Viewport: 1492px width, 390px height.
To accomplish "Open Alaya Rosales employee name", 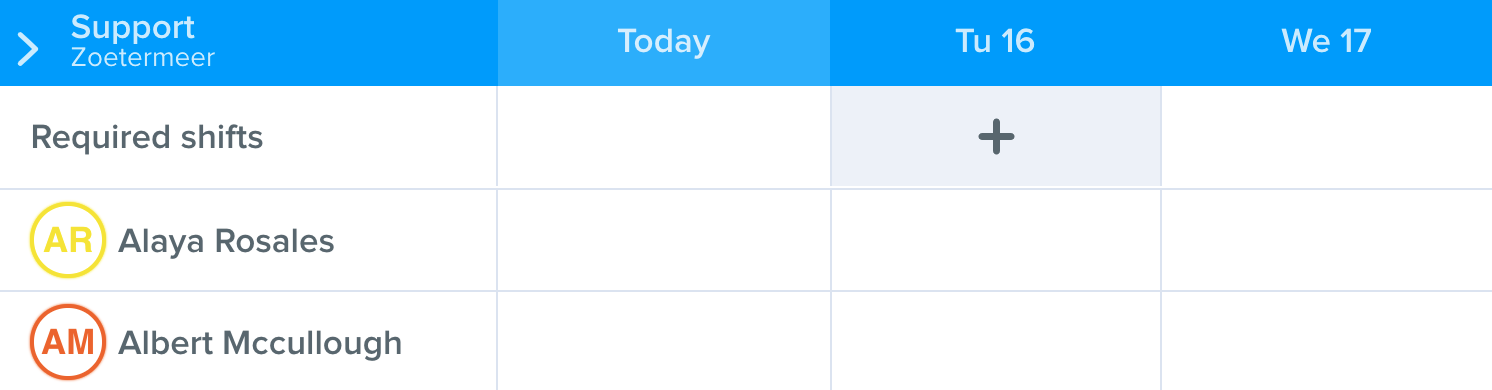I will pyautogui.click(x=226, y=241).
